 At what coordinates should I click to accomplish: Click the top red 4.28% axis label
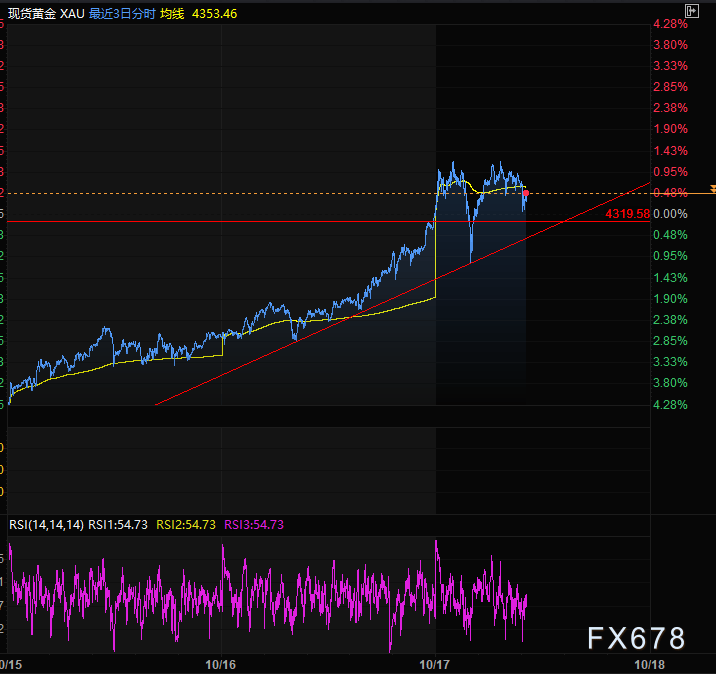(x=671, y=23)
